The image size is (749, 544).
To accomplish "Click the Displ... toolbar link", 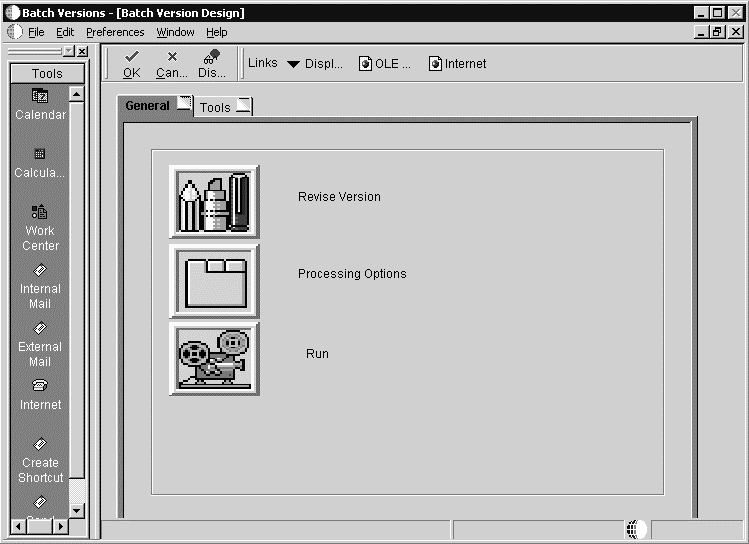I will coord(323,64).
